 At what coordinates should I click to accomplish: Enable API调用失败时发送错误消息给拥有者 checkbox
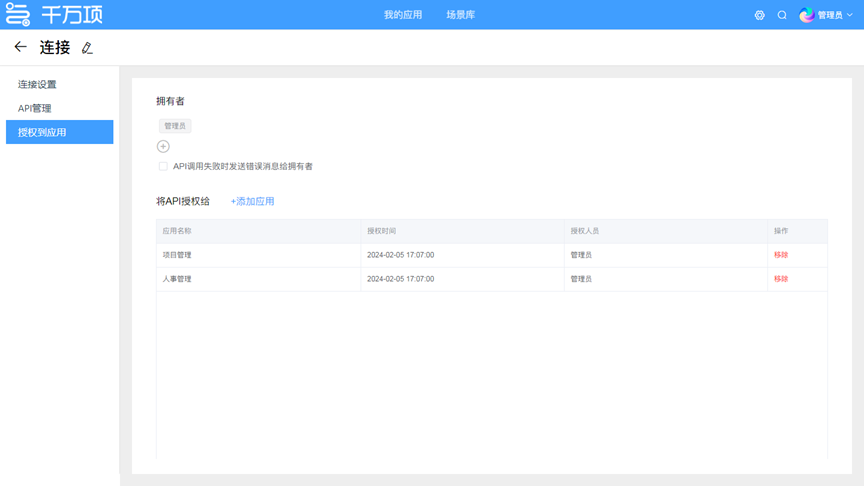[x=163, y=166]
